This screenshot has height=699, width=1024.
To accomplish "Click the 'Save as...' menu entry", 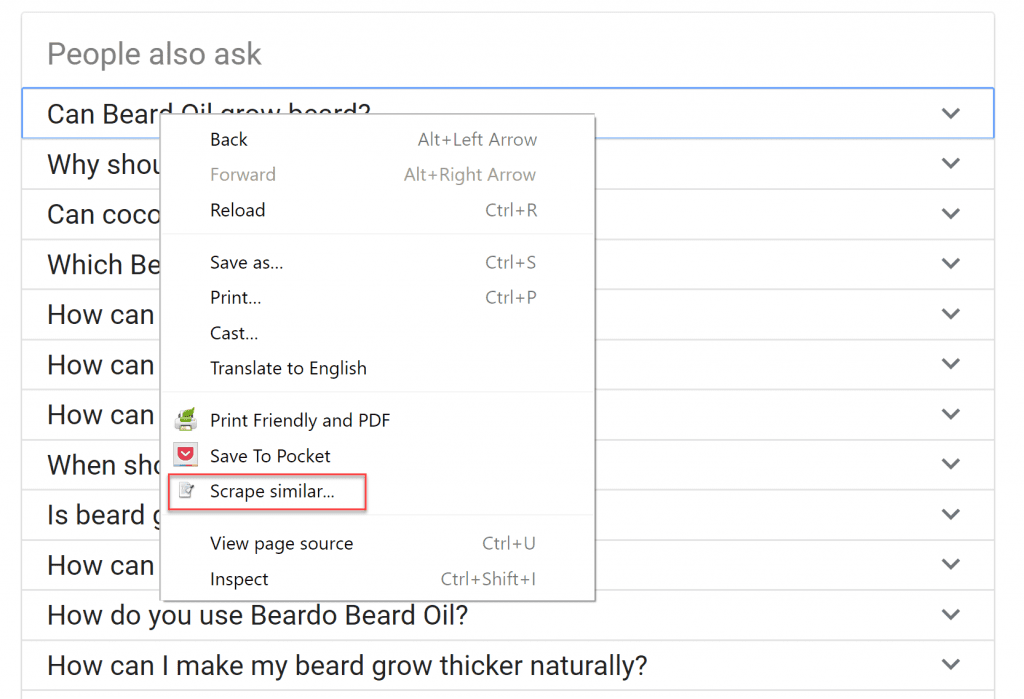I will click(x=245, y=262).
